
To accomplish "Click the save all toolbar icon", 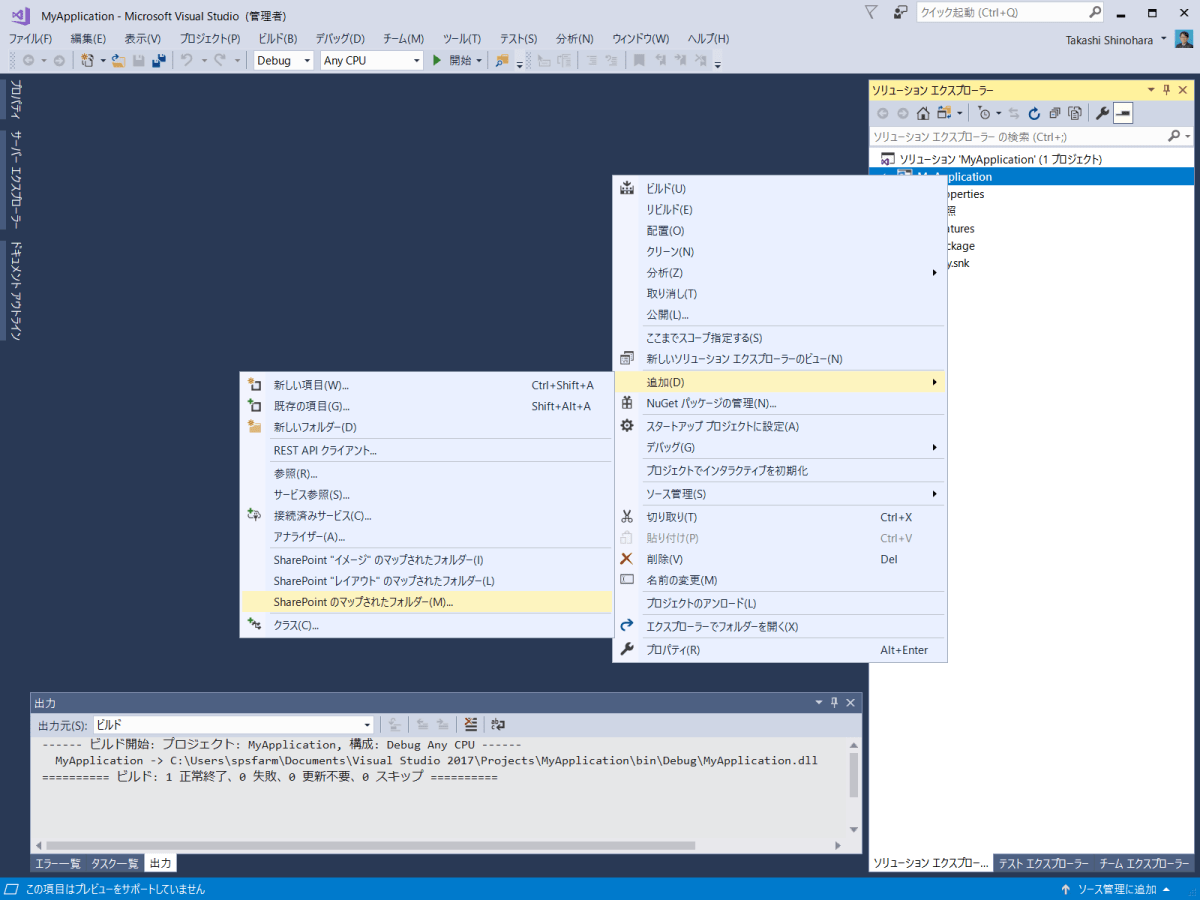I will (x=158, y=60).
